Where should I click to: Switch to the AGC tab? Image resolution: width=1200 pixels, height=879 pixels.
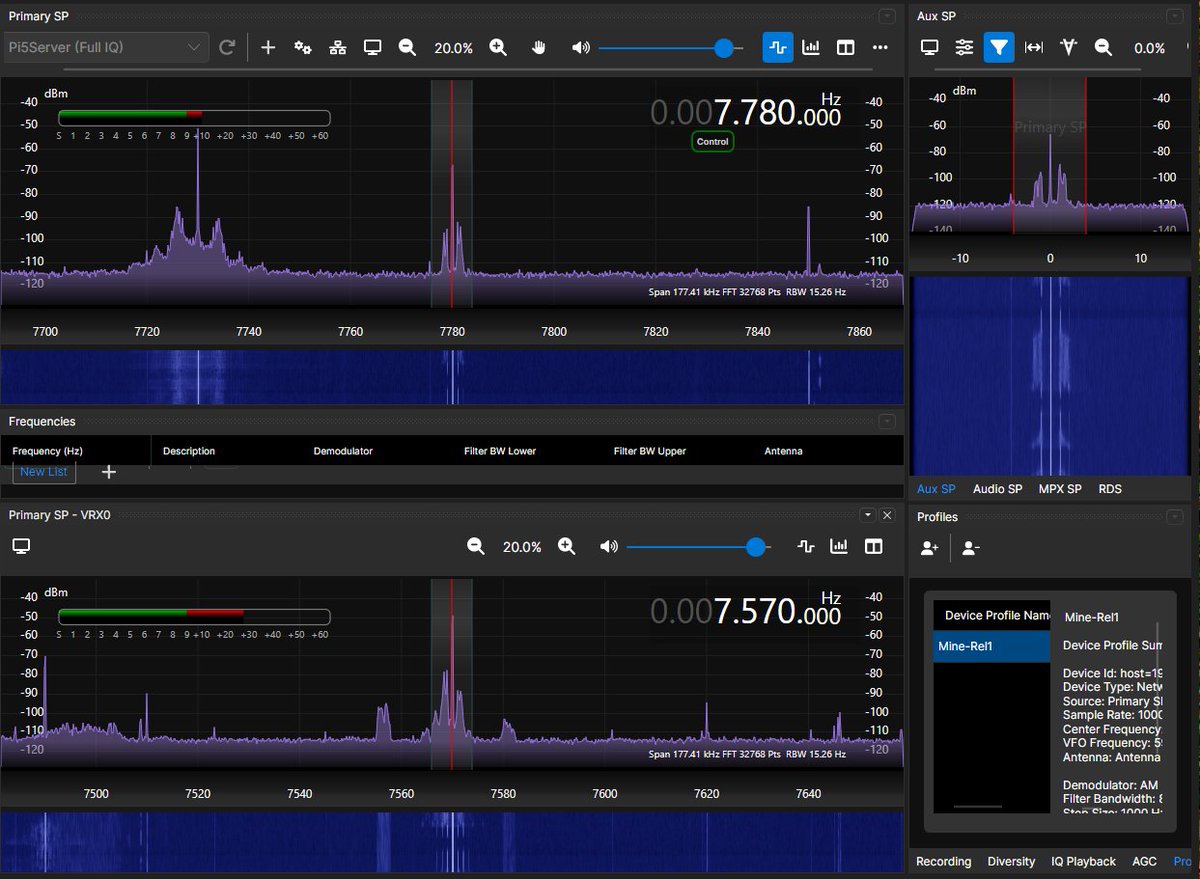1144,861
